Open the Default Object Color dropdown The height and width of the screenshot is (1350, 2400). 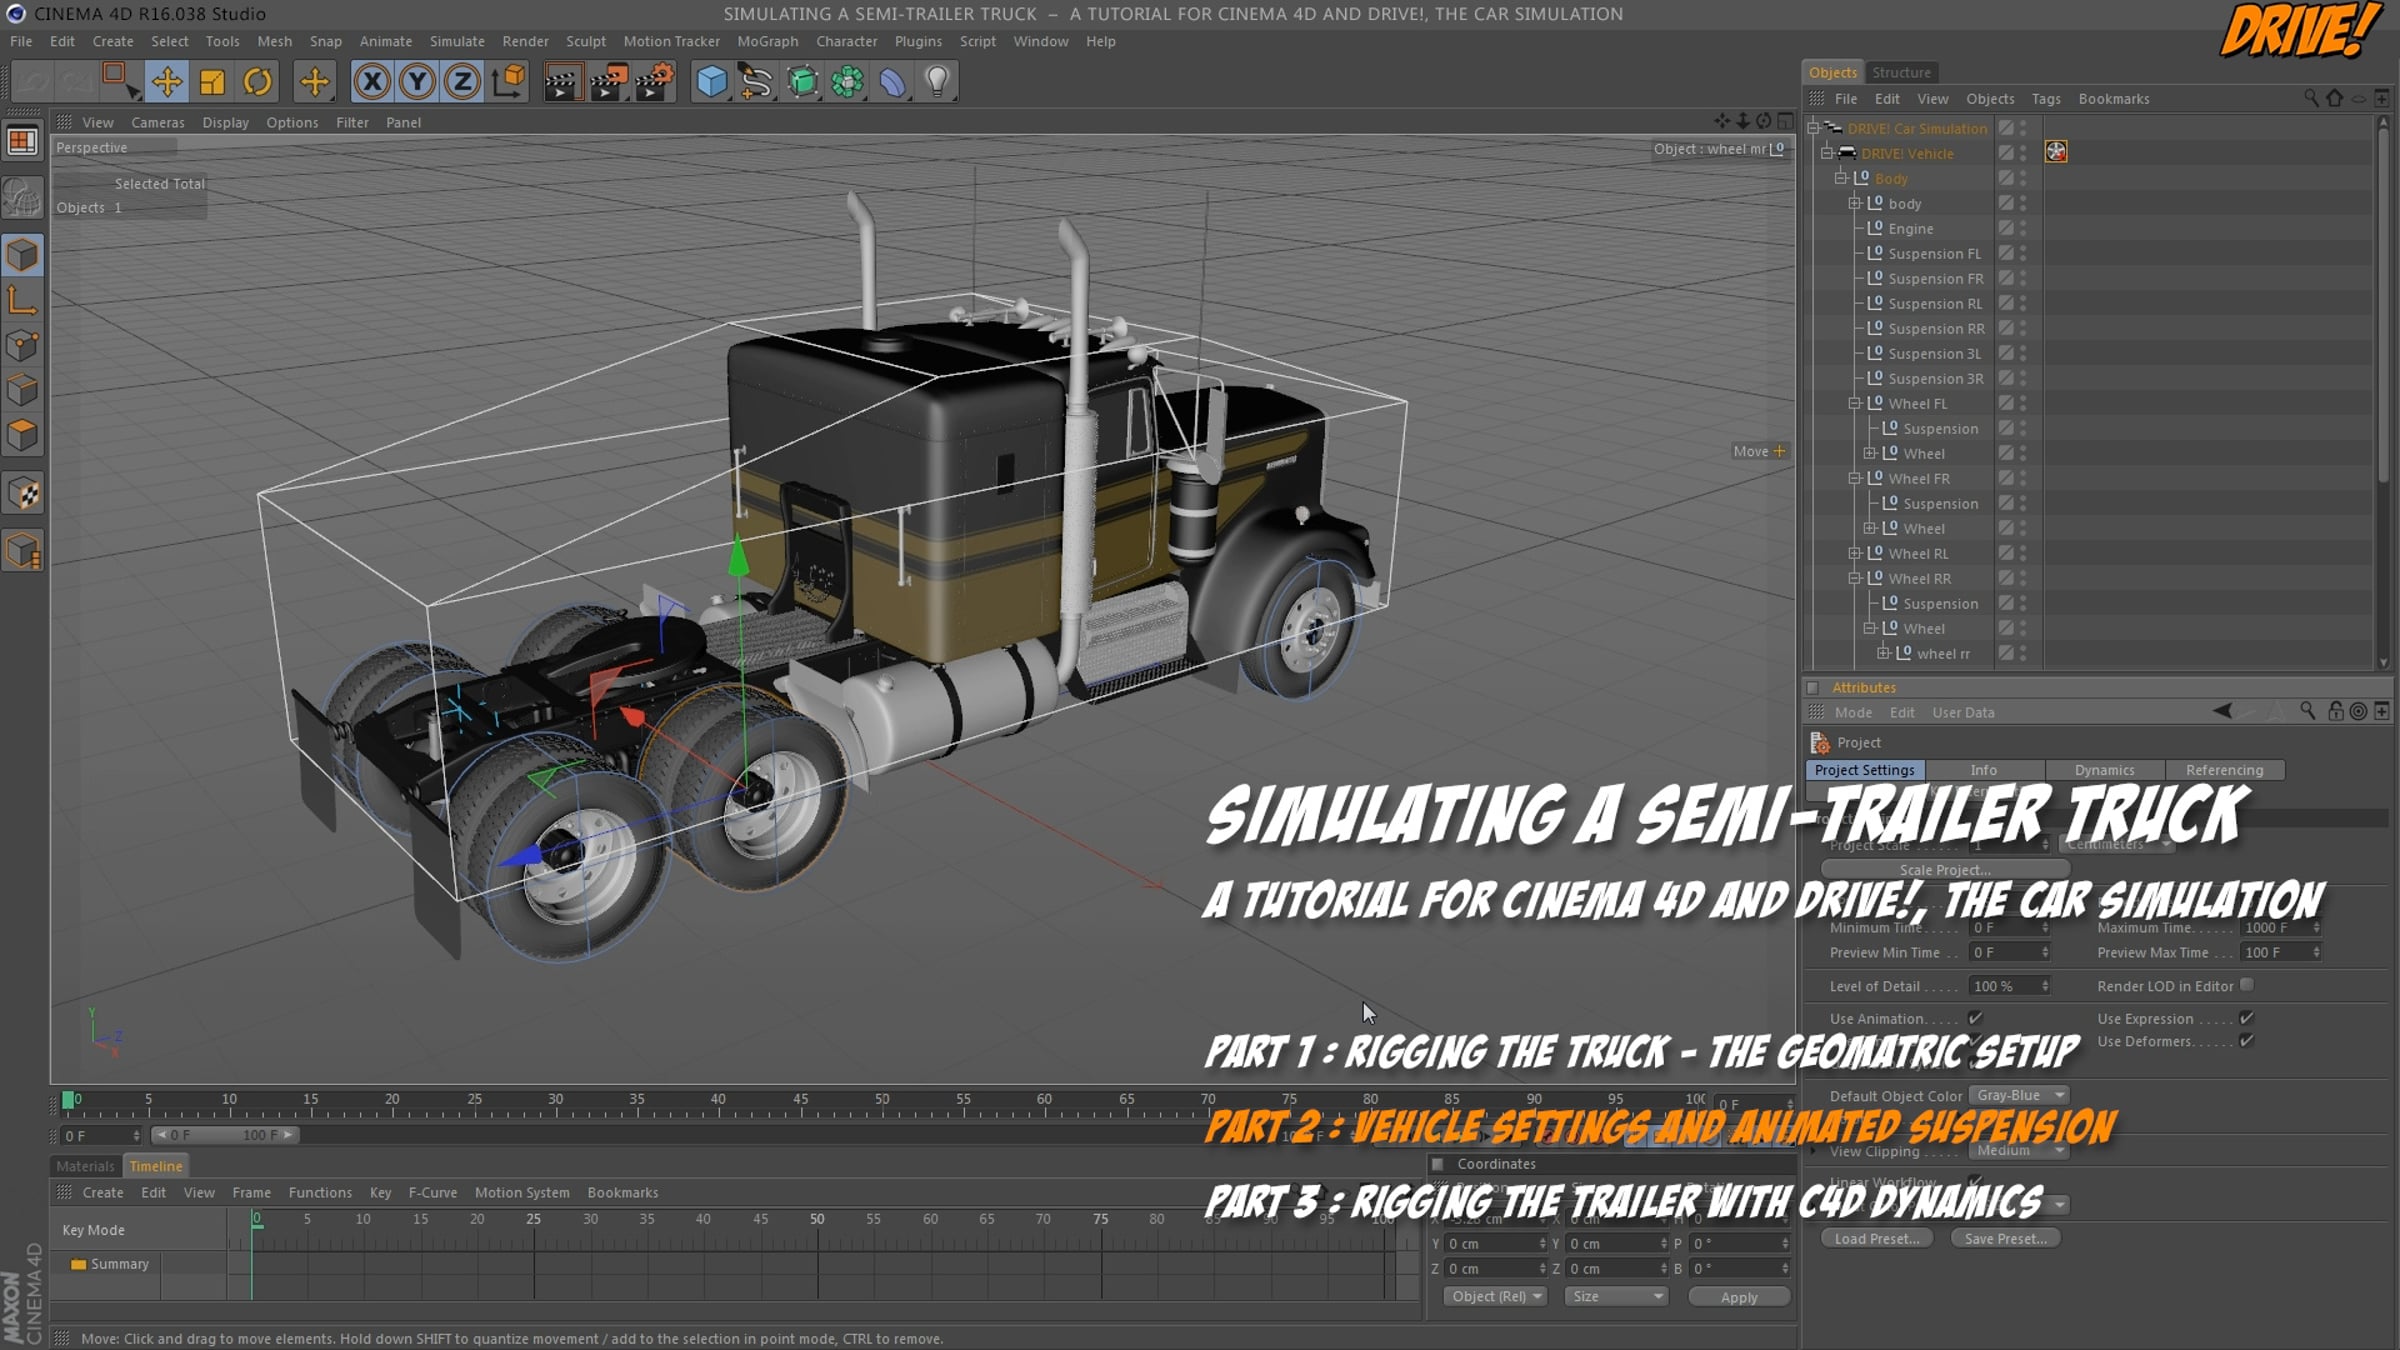tap(2018, 1095)
